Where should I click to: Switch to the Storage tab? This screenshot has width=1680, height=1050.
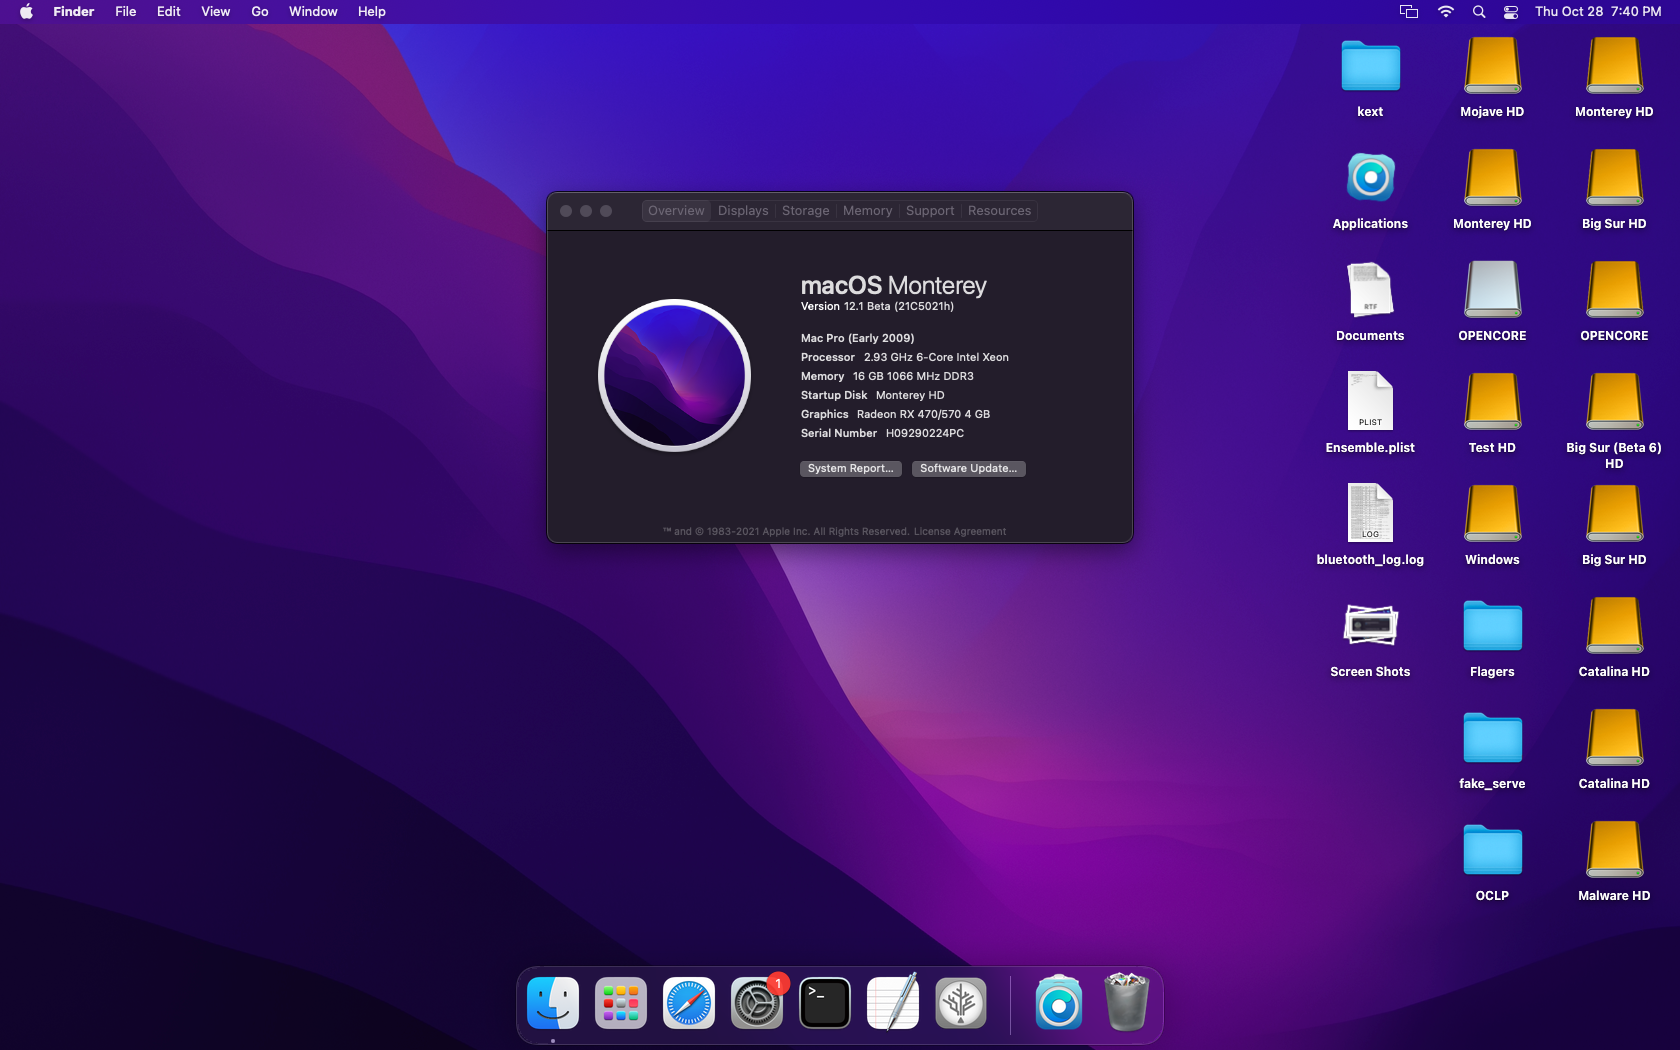pos(805,211)
